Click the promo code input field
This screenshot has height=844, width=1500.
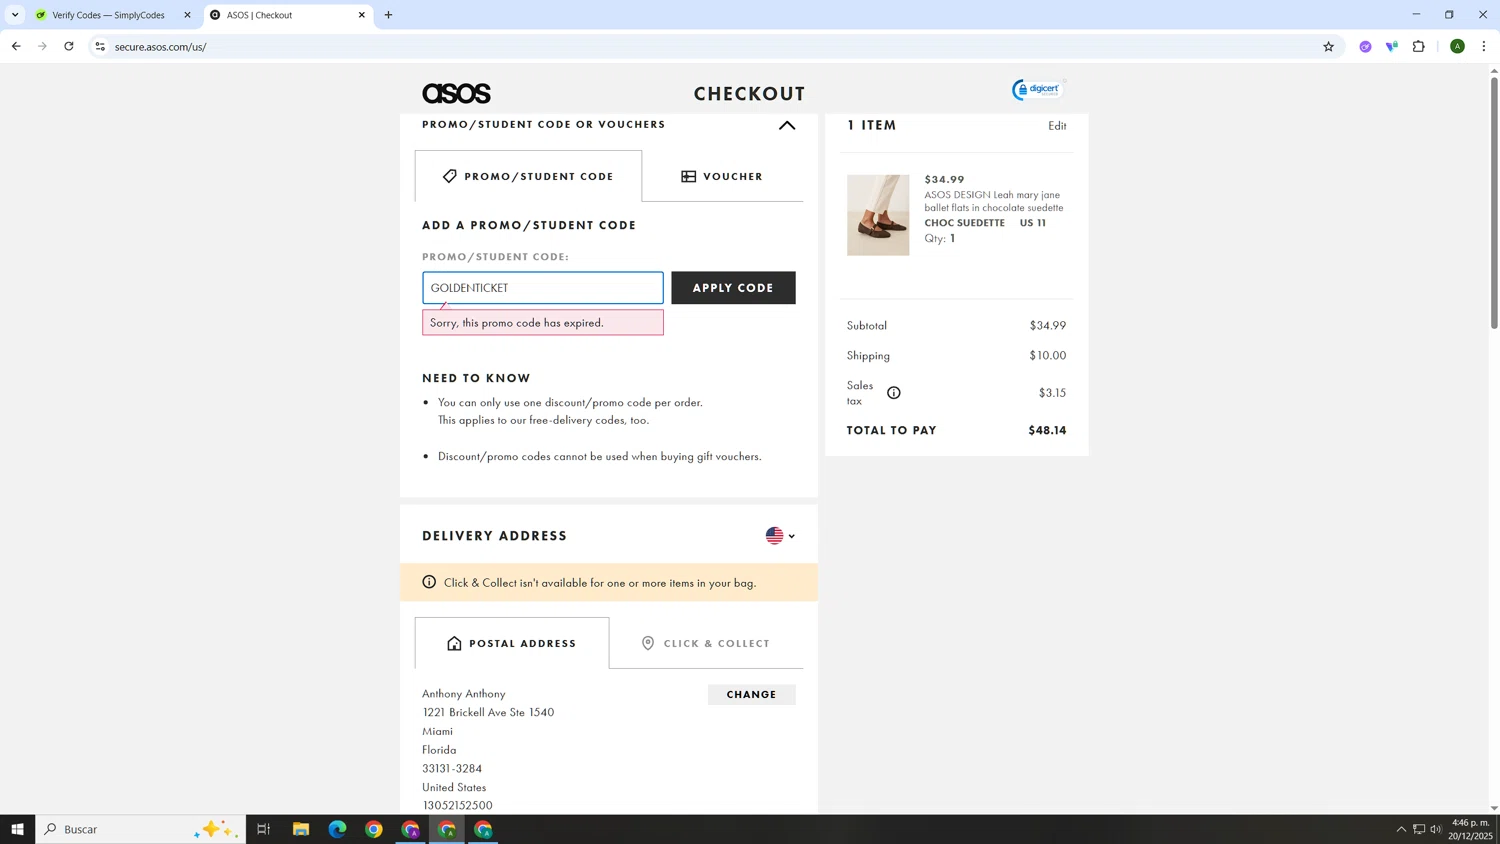(542, 288)
